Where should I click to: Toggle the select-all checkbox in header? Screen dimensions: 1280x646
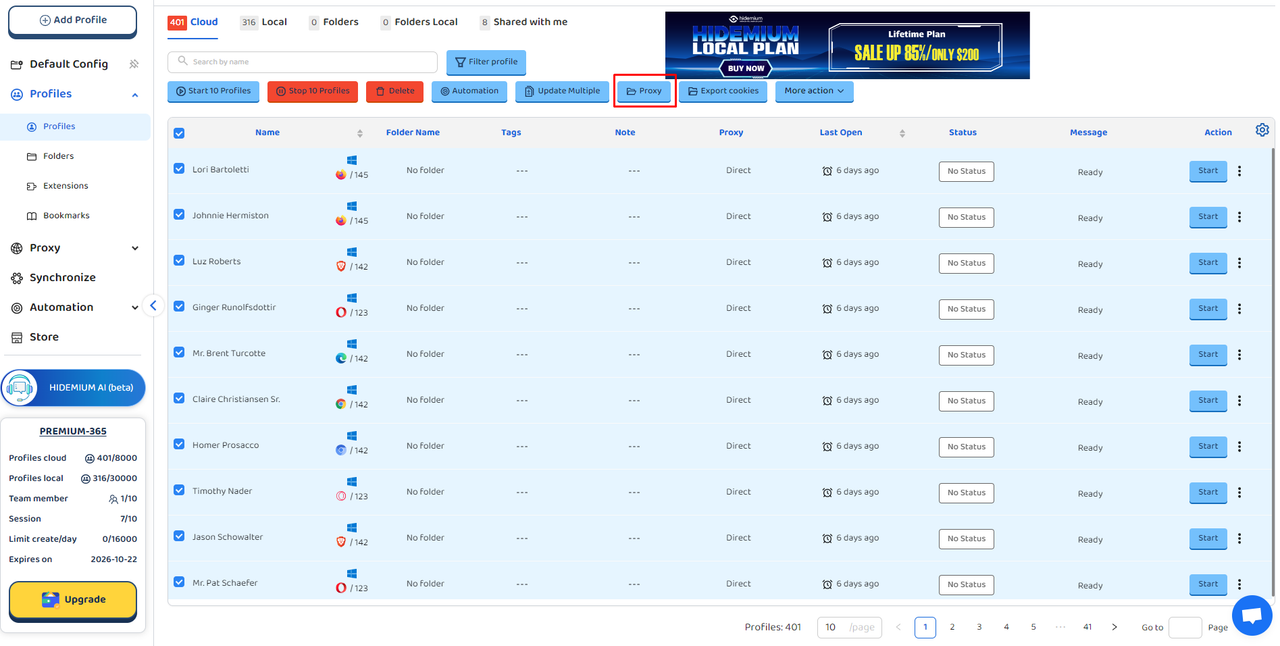[x=179, y=133]
